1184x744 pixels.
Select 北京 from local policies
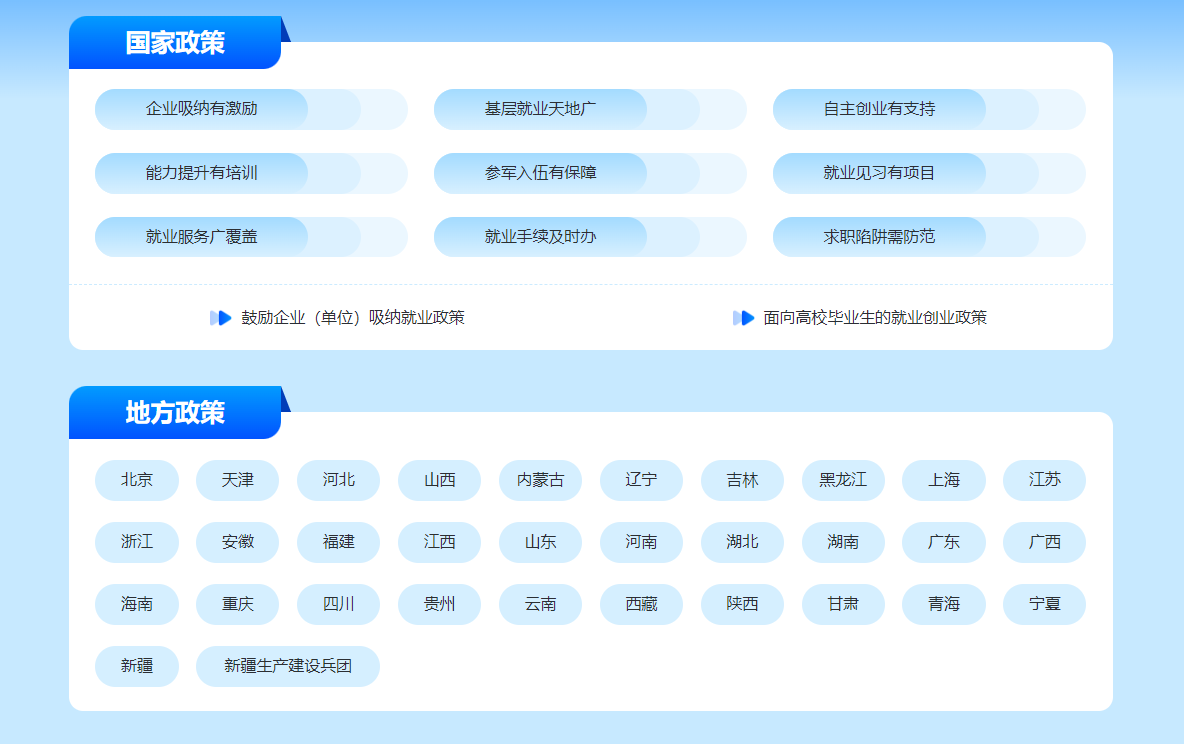pyautogui.click(x=137, y=480)
